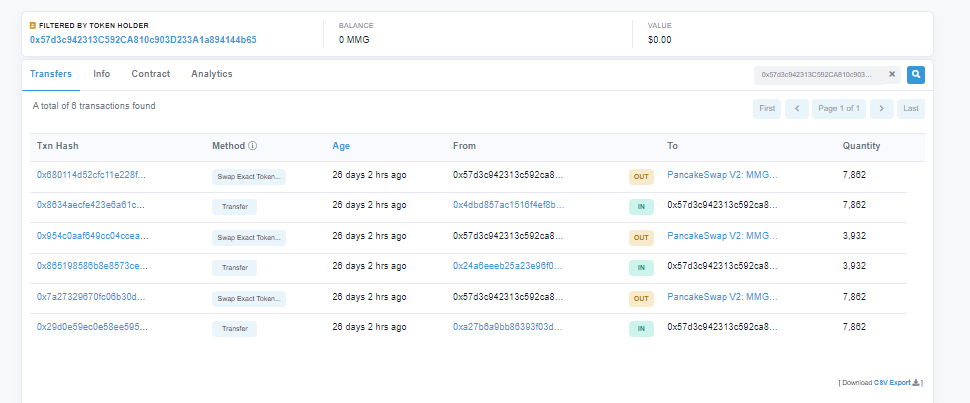This screenshot has height=403, width=970.
Task: Open transaction hash 0x954c0aaf649cc04ccea
Action: tap(92, 236)
